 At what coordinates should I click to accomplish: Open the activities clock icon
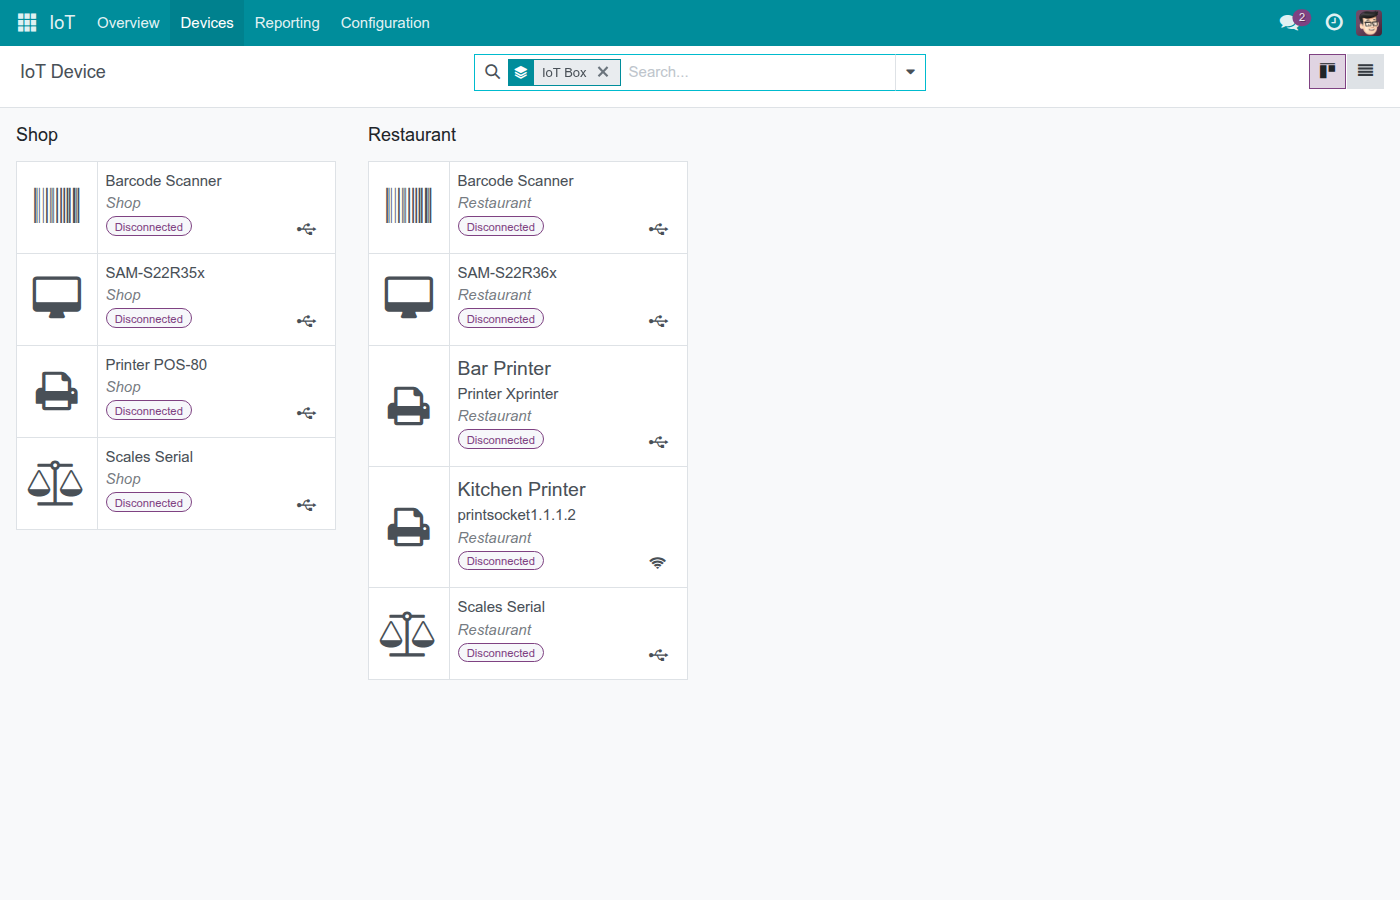[x=1334, y=22]
